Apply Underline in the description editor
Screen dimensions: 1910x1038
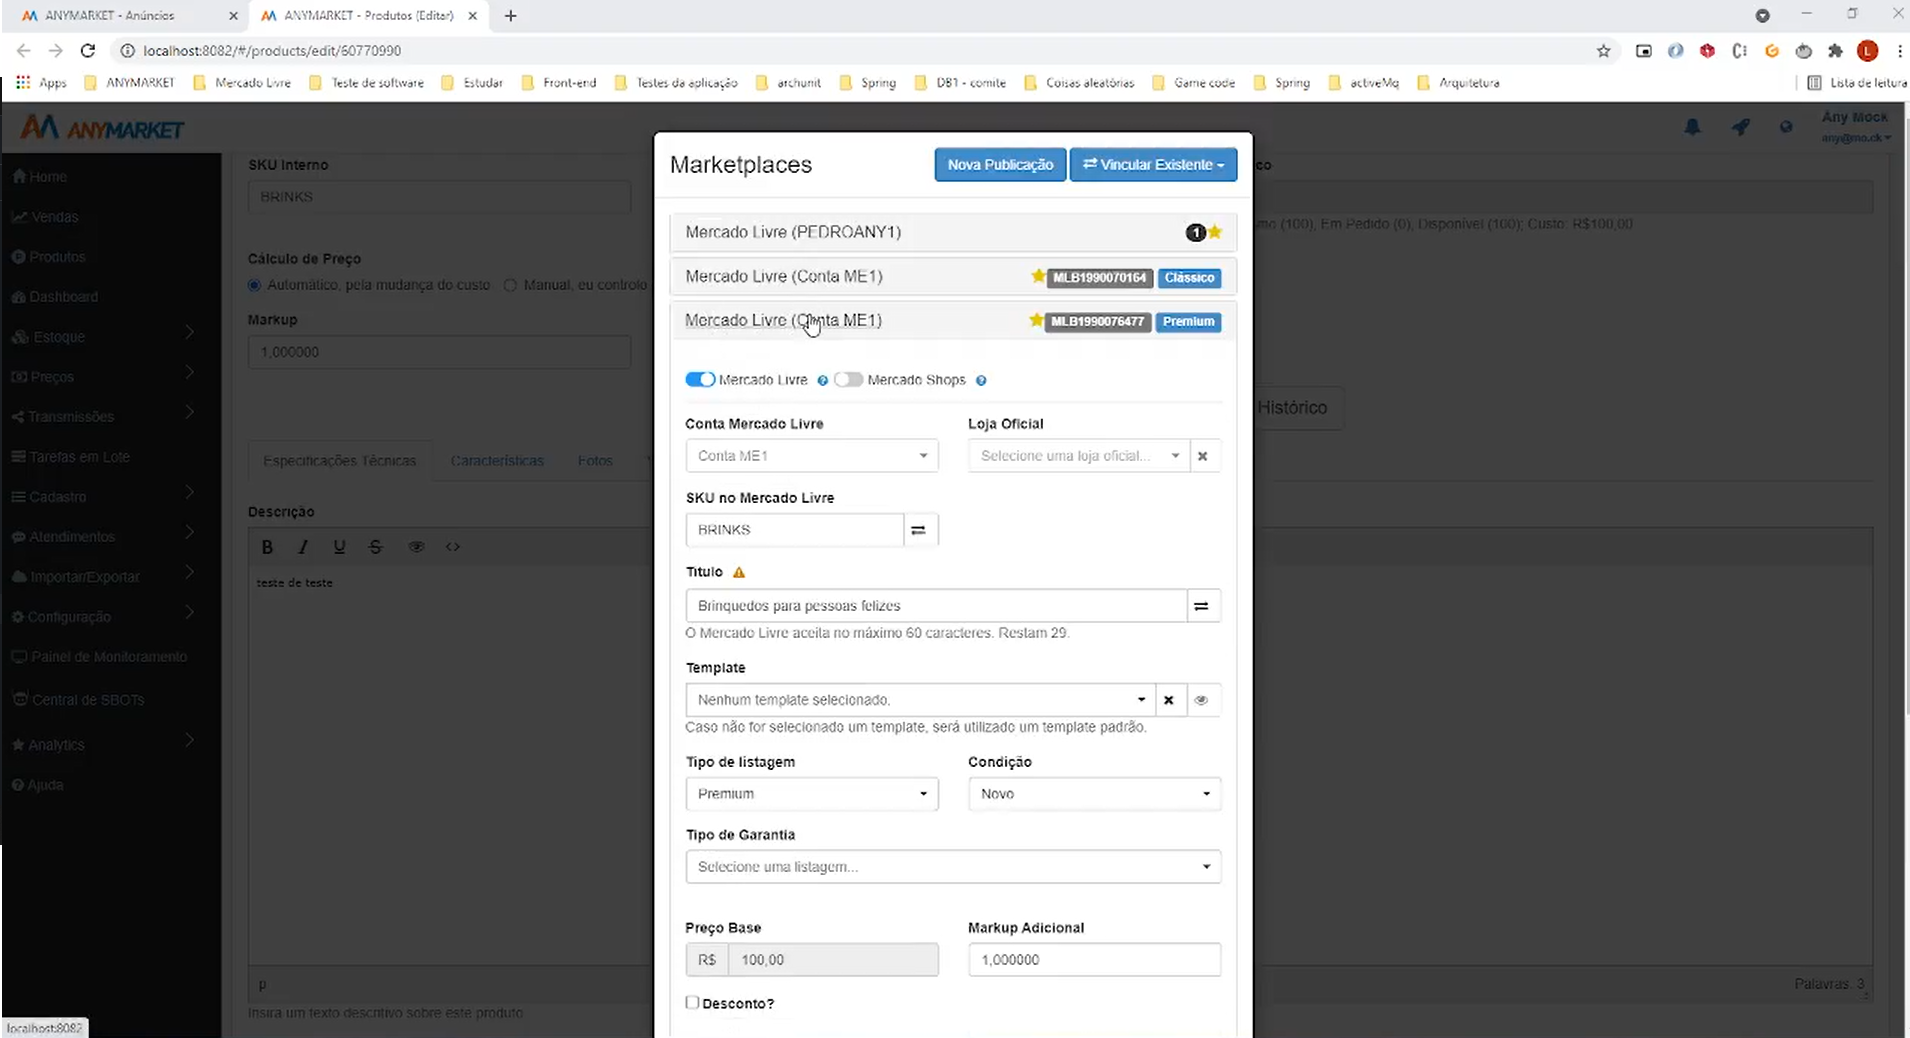pos(340,547)
